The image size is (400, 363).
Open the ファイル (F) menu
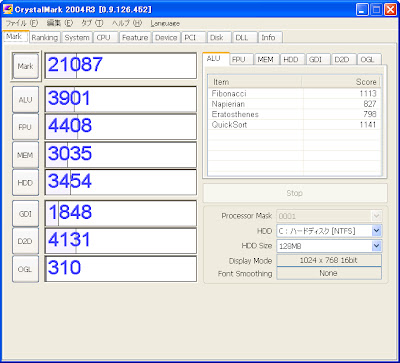(23, 23)
